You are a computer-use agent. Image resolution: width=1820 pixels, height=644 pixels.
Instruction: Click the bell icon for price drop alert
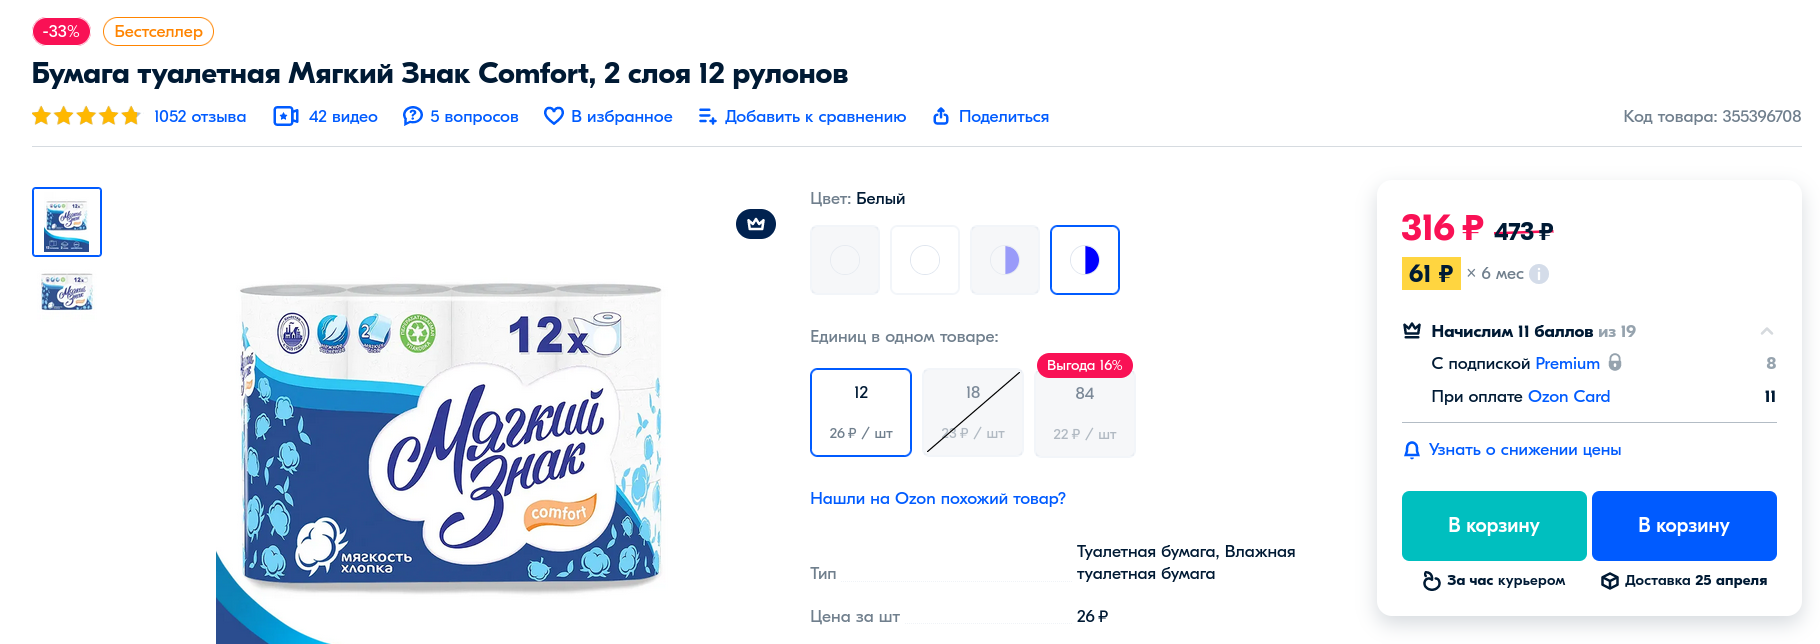[x=1412, y=450]
